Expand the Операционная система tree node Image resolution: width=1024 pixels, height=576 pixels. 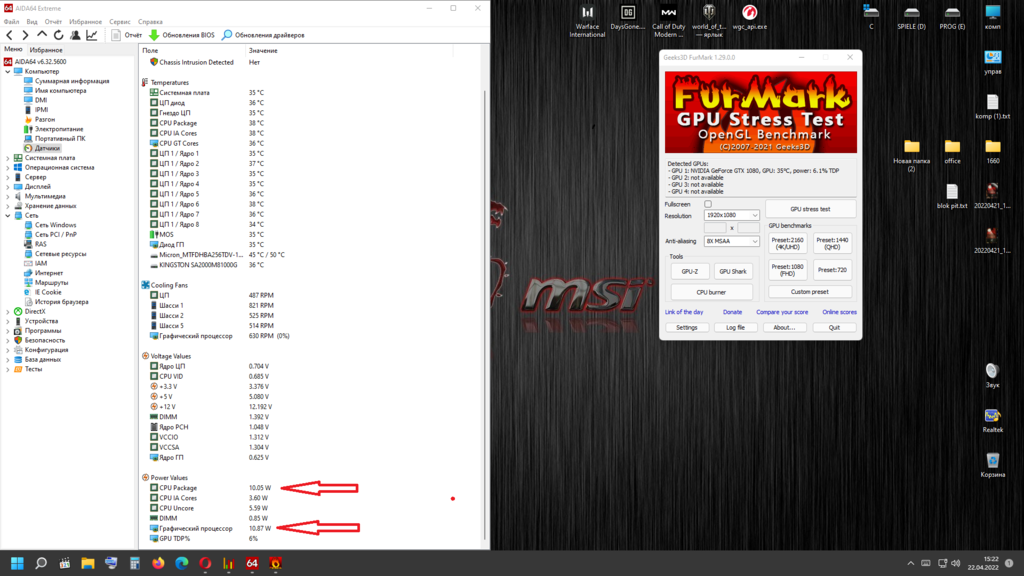[x=8, y=168]
